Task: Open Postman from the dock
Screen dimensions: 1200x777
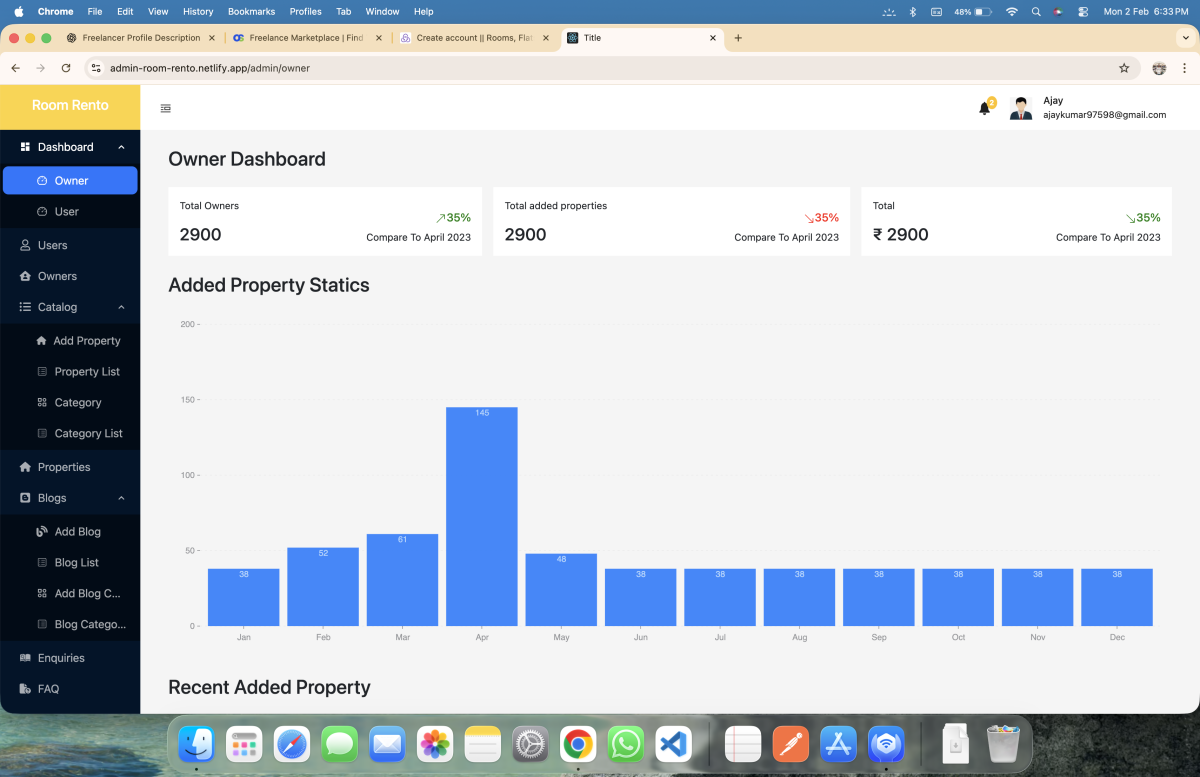Action: 791,744
